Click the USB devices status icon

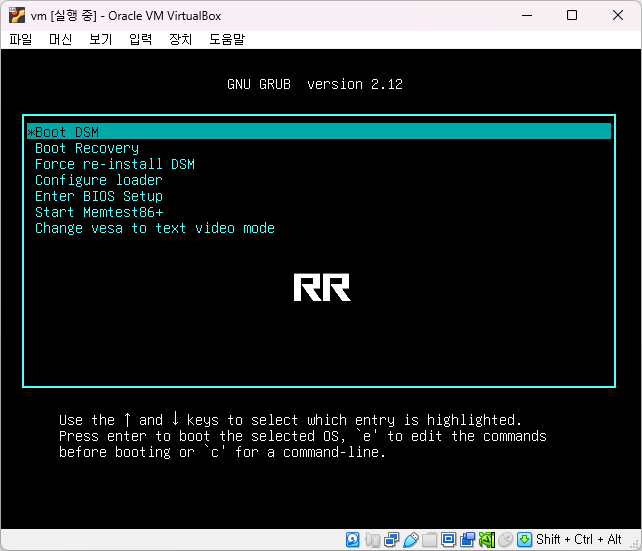(411, 540)
